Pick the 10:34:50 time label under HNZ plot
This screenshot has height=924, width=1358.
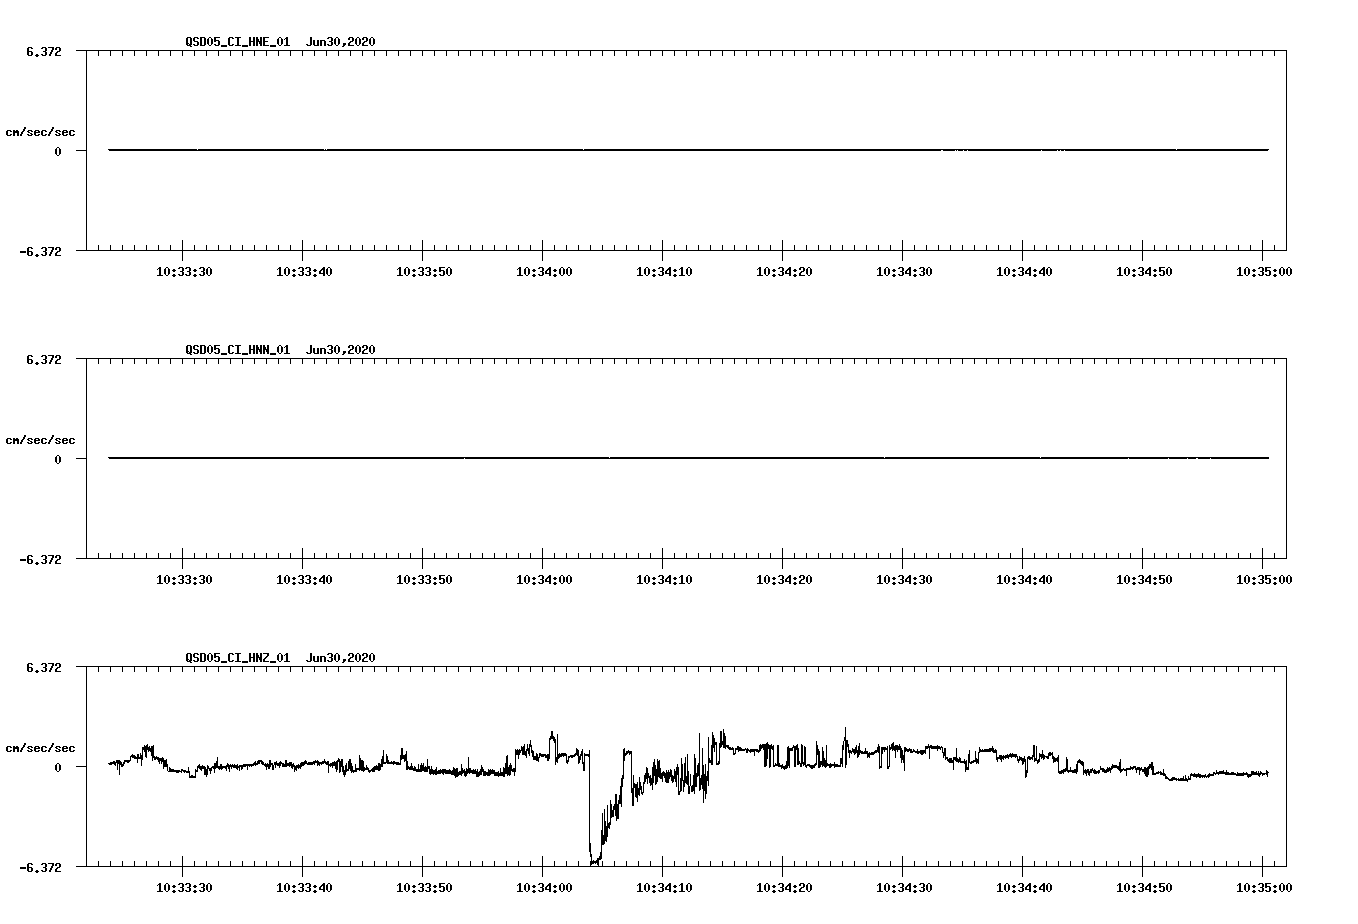(x=1144, y=888)
